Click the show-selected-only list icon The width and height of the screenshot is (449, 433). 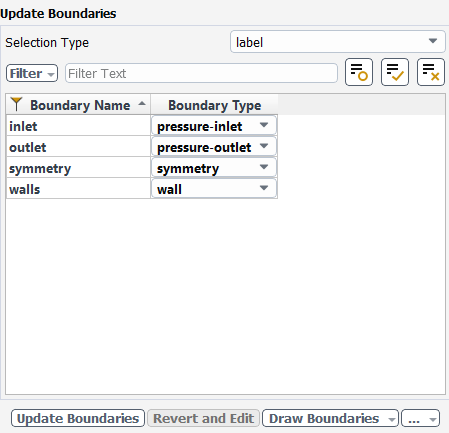coord(359,72)
